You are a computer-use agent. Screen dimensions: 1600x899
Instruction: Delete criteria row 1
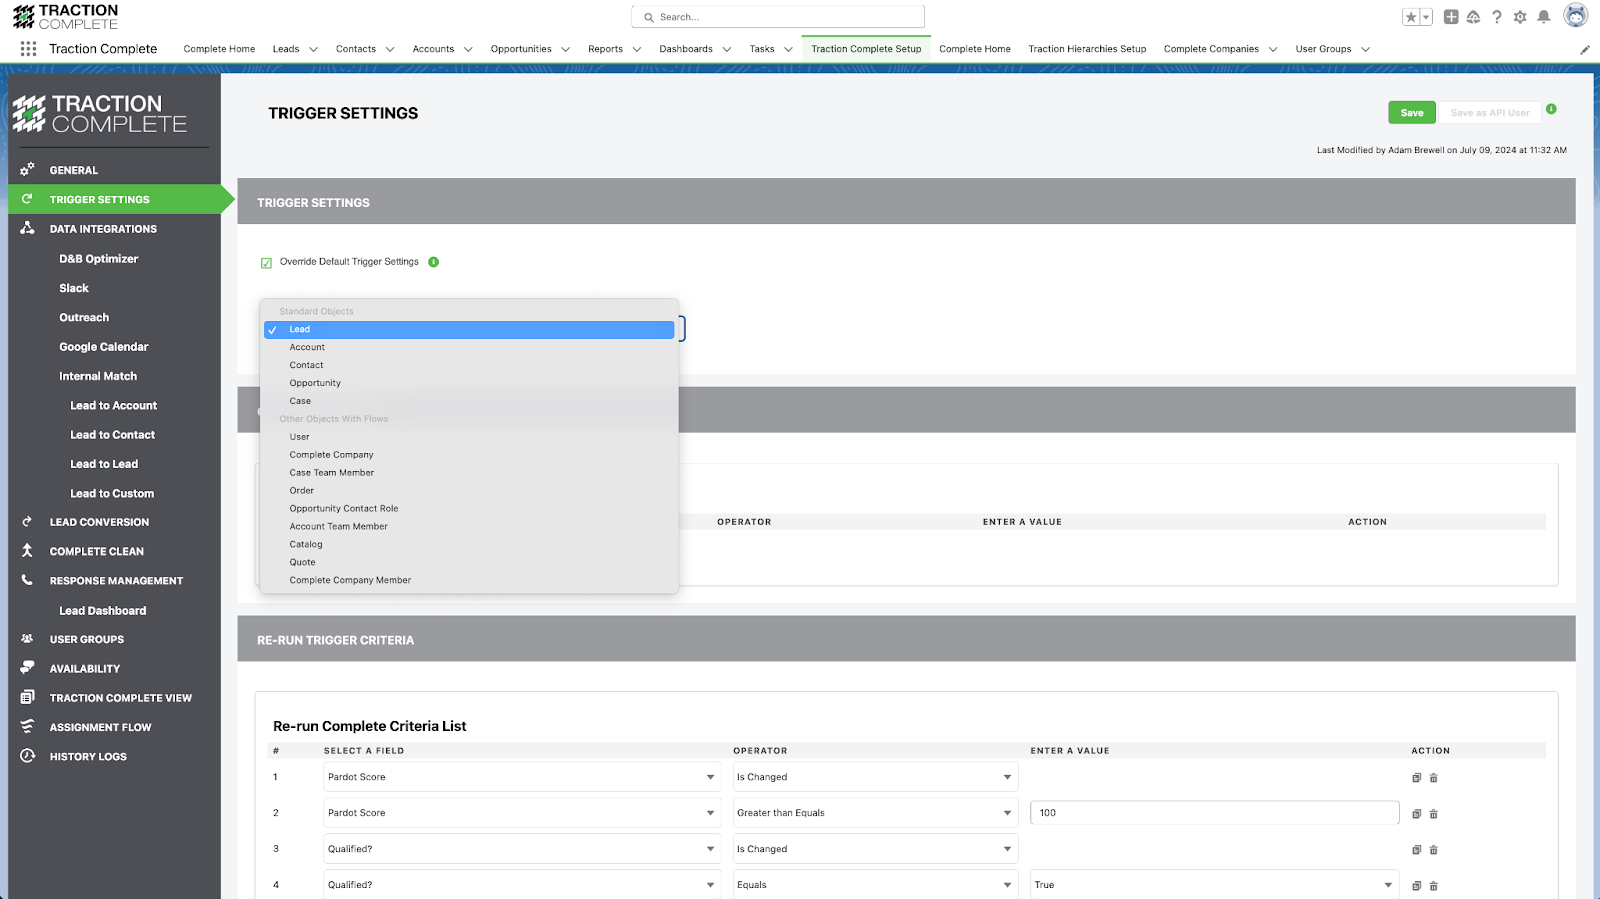[1433, 778]
